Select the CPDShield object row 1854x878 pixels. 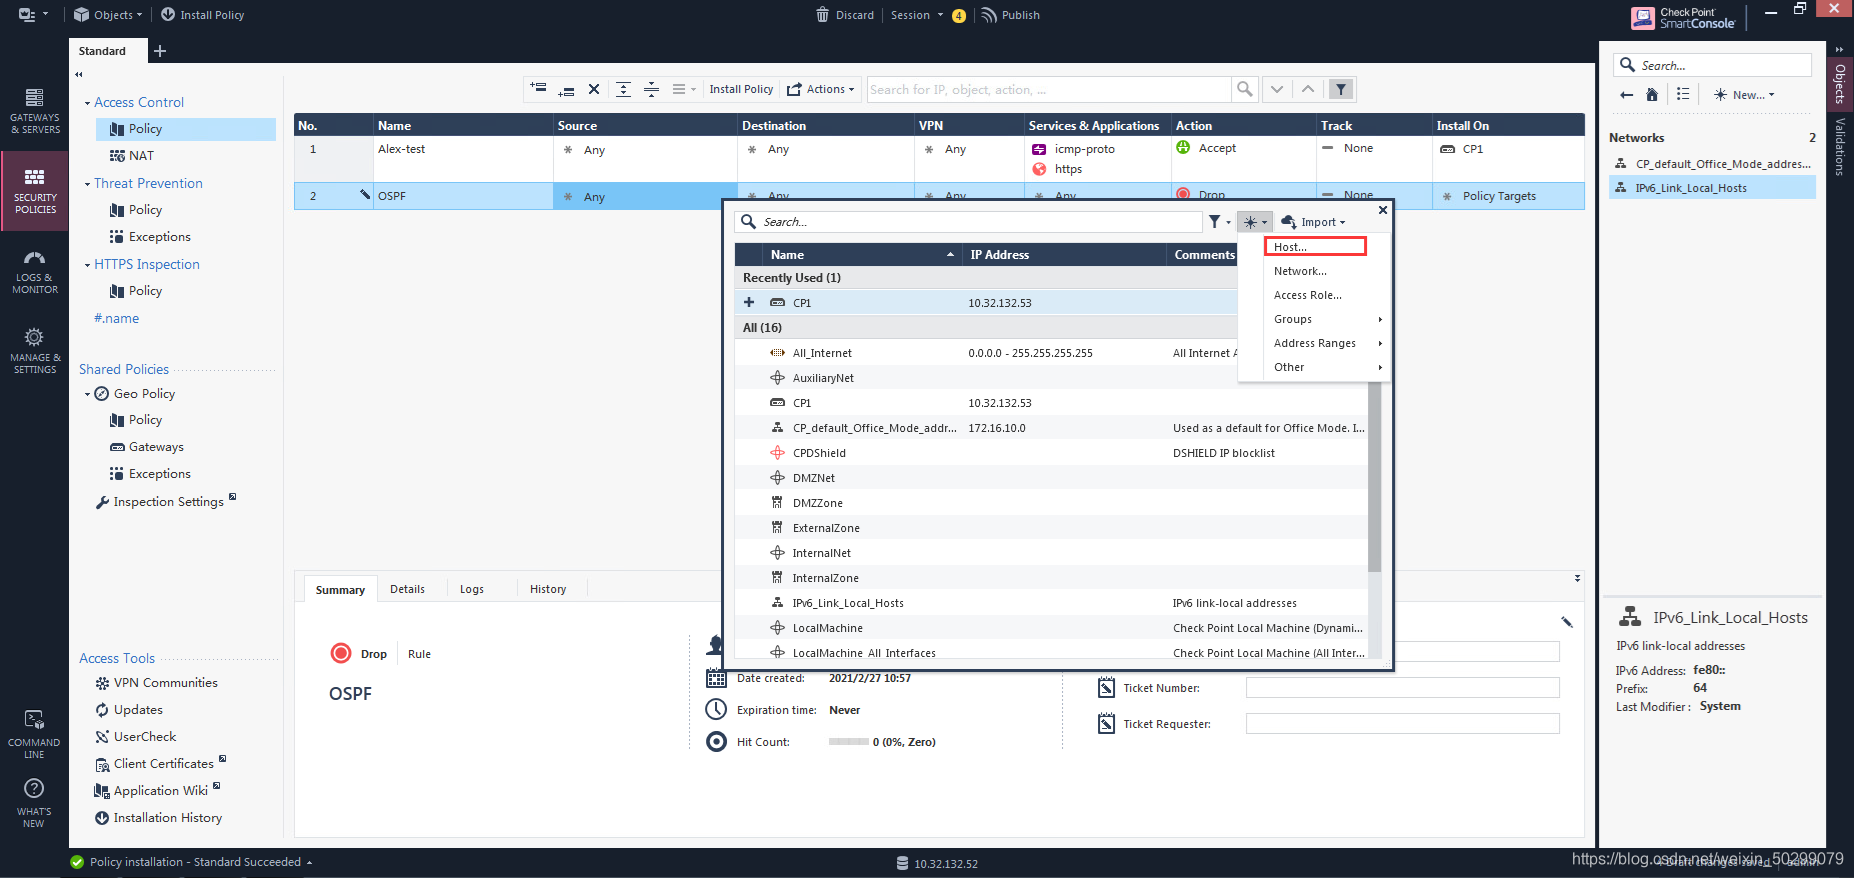click(1051, 453)
